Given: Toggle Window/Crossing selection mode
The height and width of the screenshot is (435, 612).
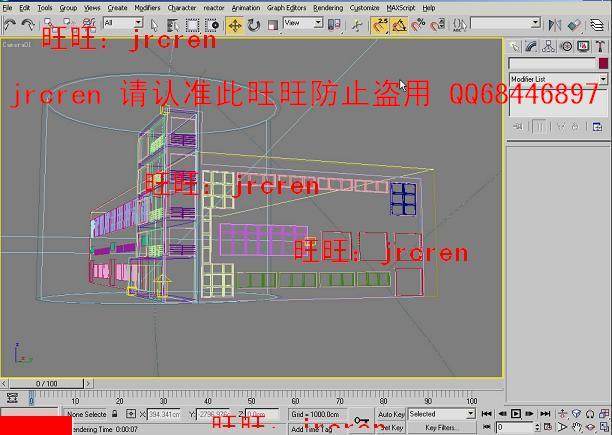Looking at the screenshot, I should (212, 25).
